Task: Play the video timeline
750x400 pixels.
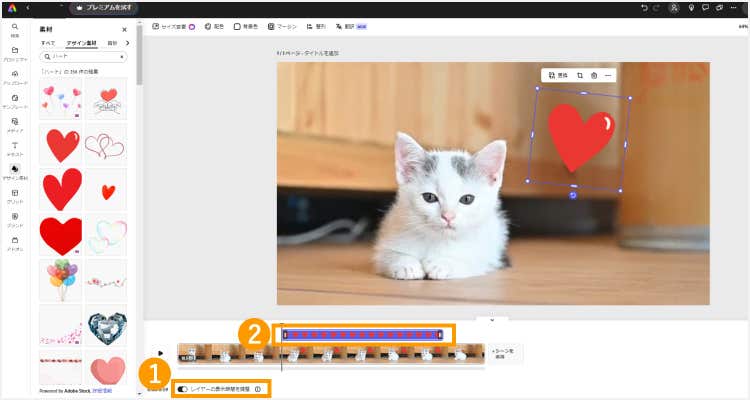Action: click(x=161, y=354)
